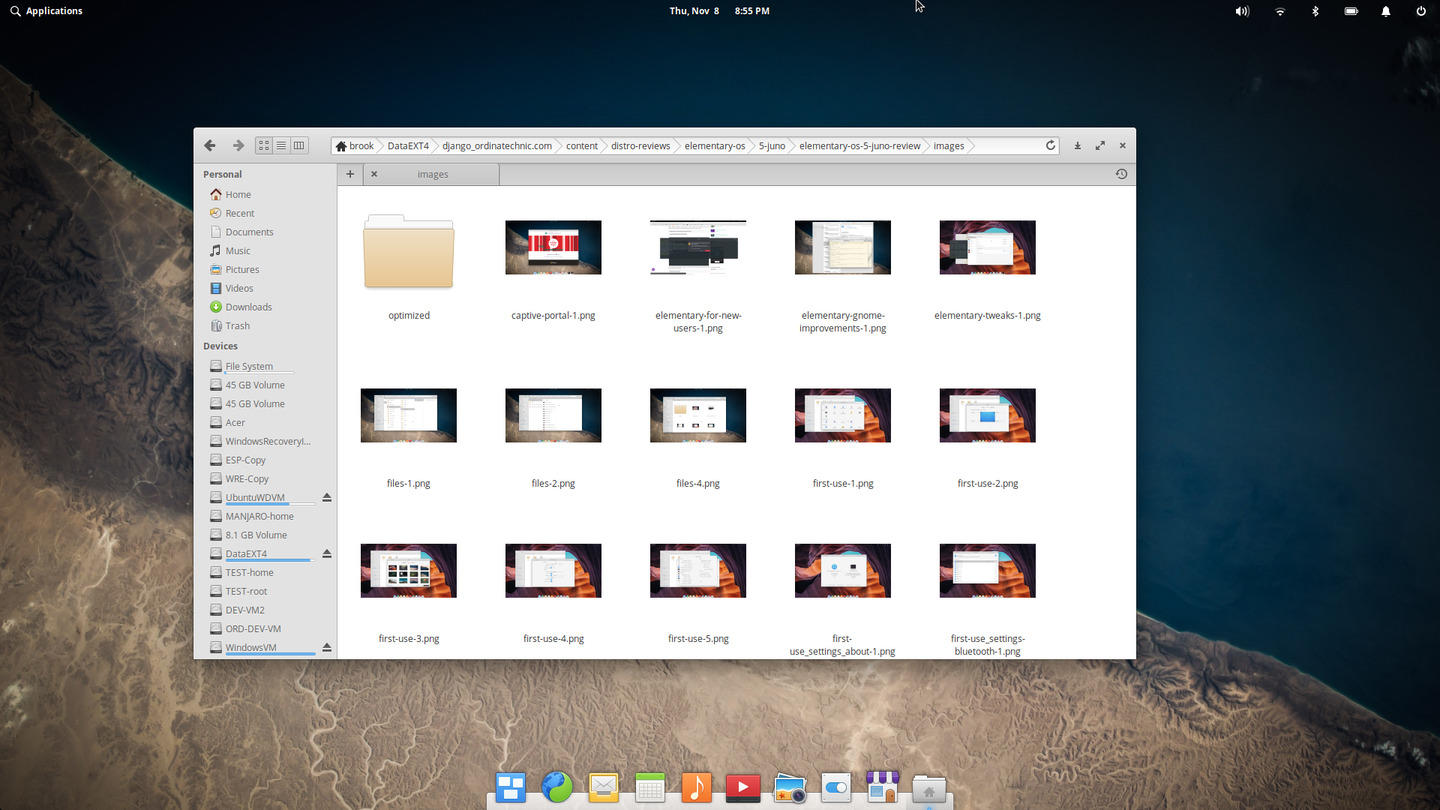Open closed tabs history button

[x=1121, y=174]
